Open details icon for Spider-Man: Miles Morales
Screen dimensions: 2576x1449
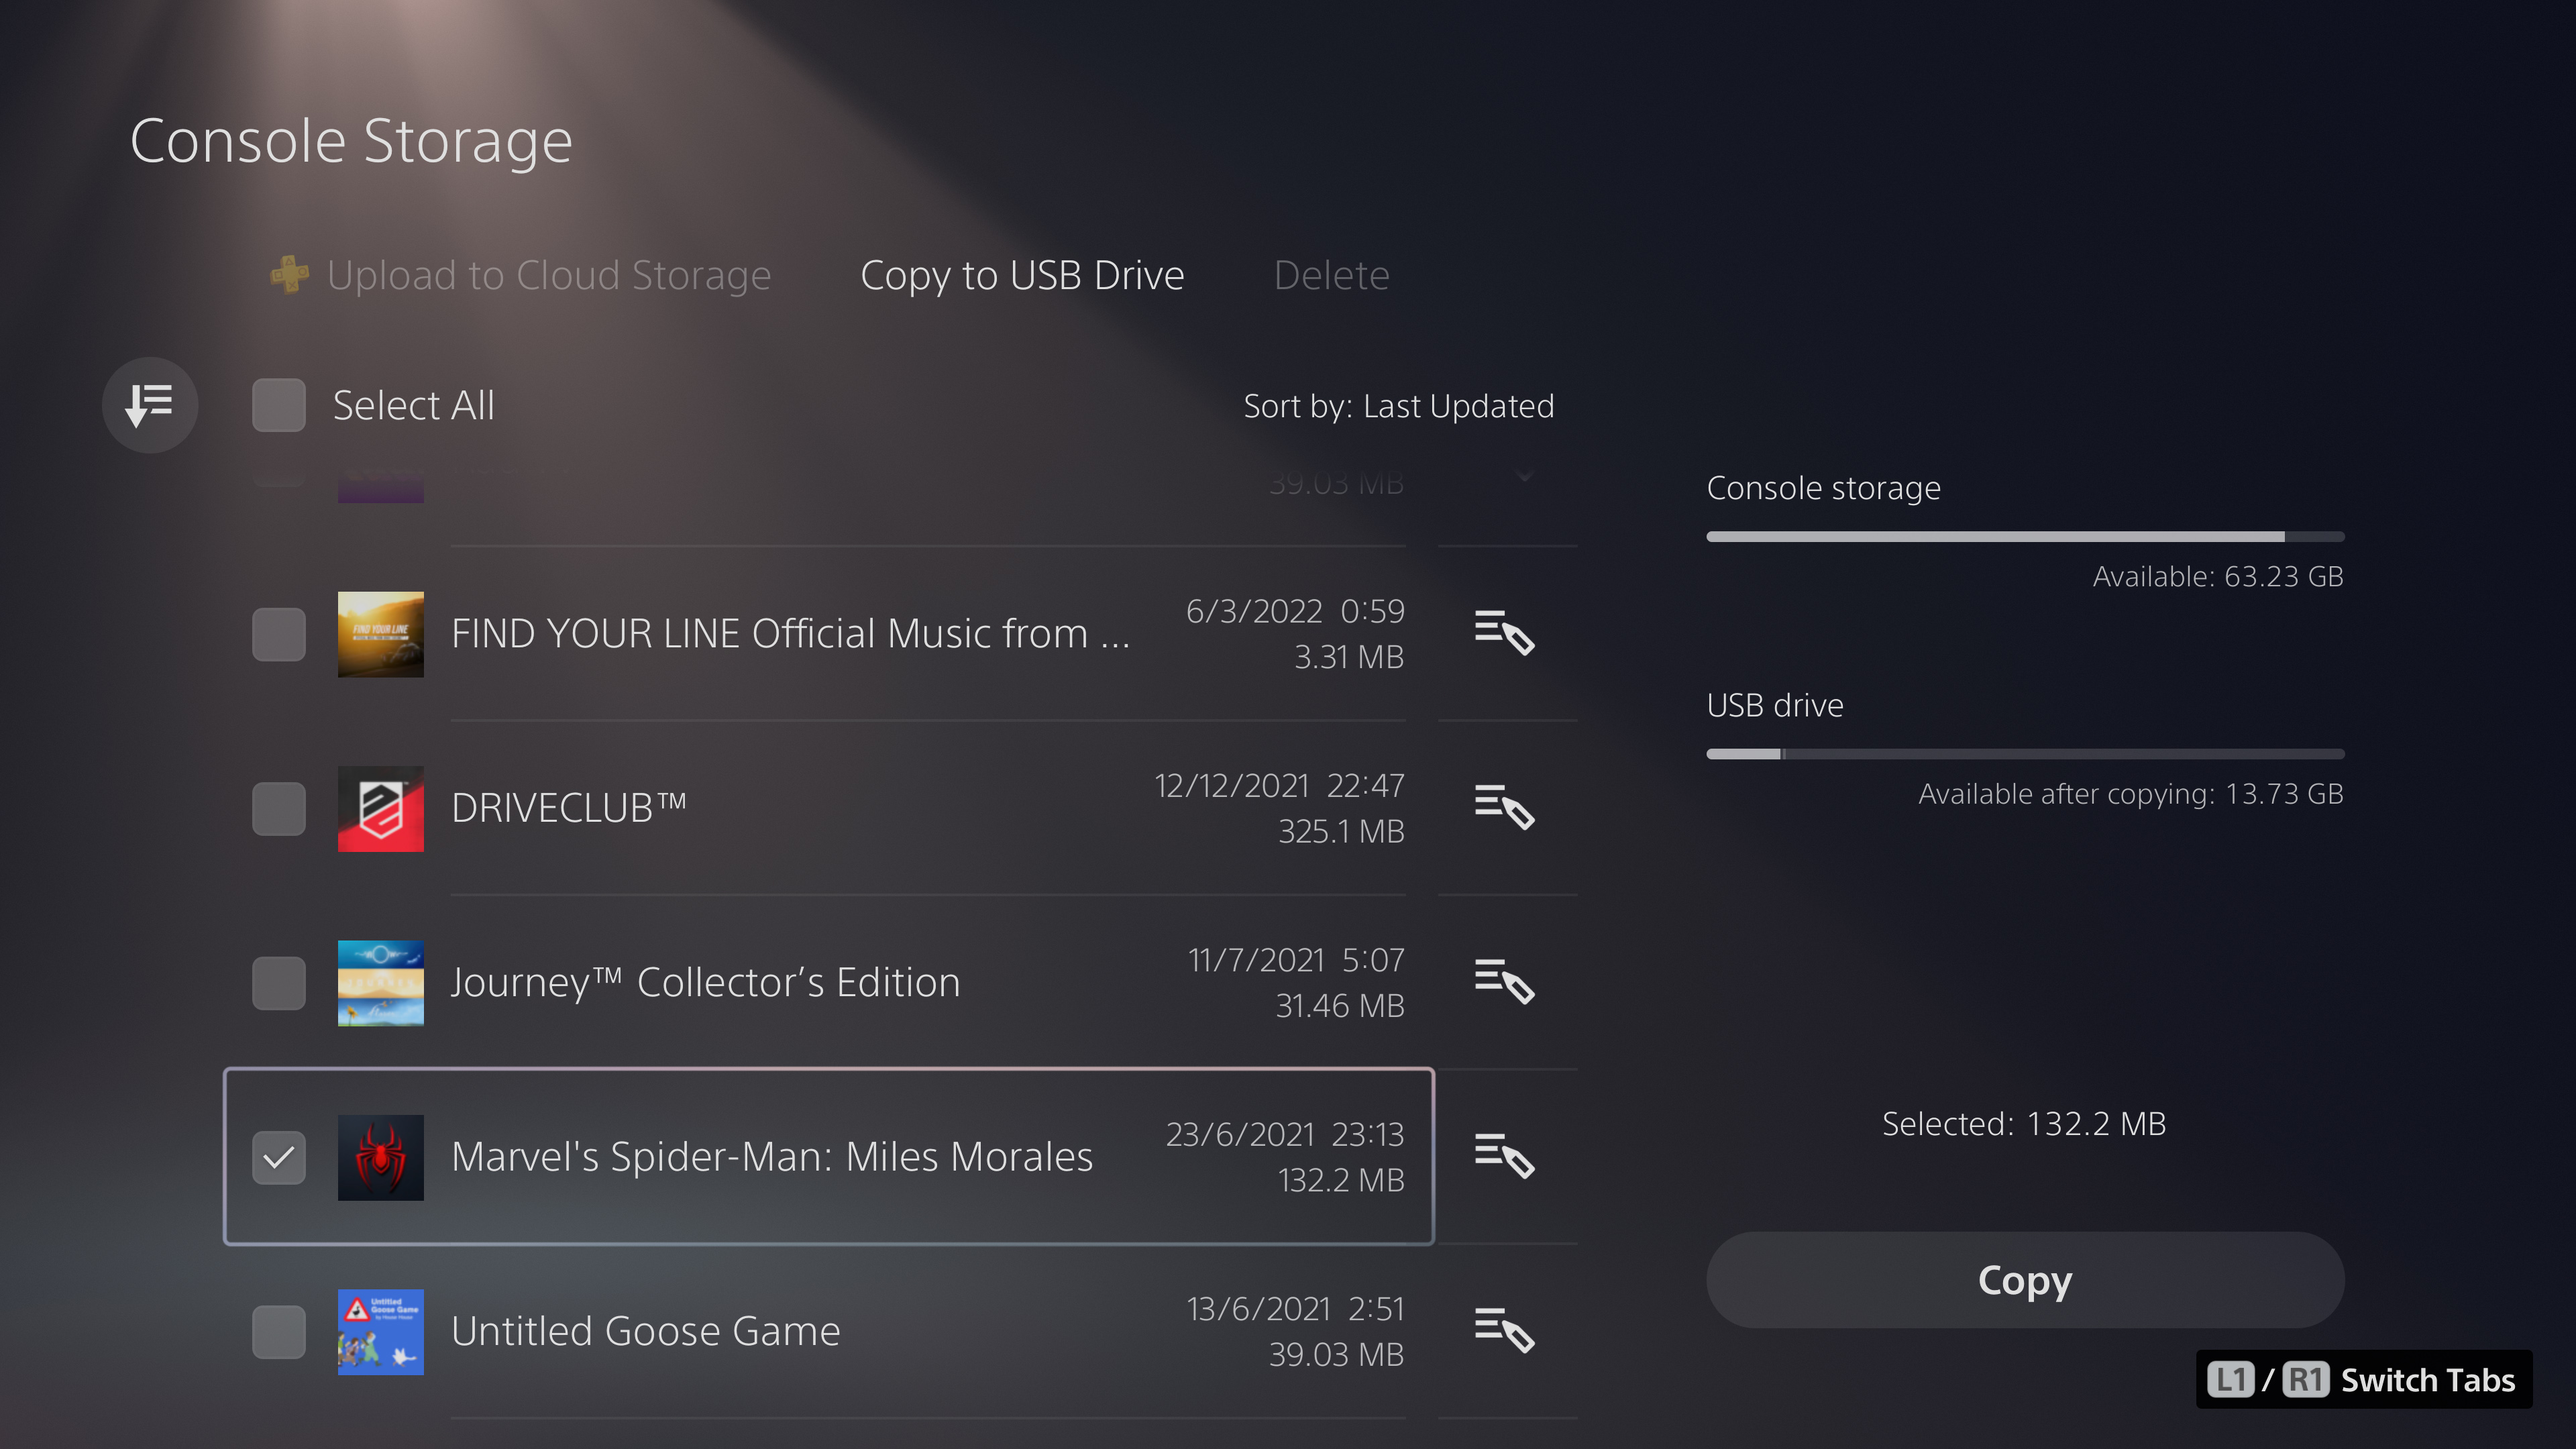point(1504,1156)
